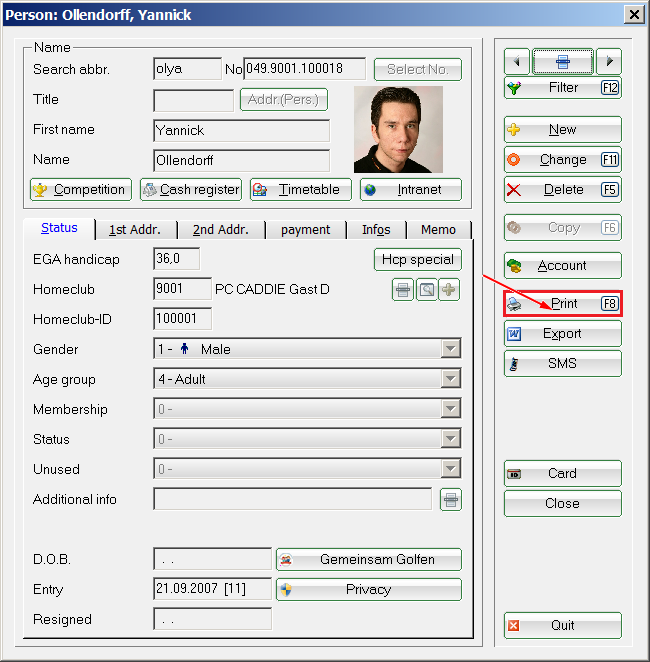
Task: Click the EGA handicap field
Action: (x=176, y=259)
